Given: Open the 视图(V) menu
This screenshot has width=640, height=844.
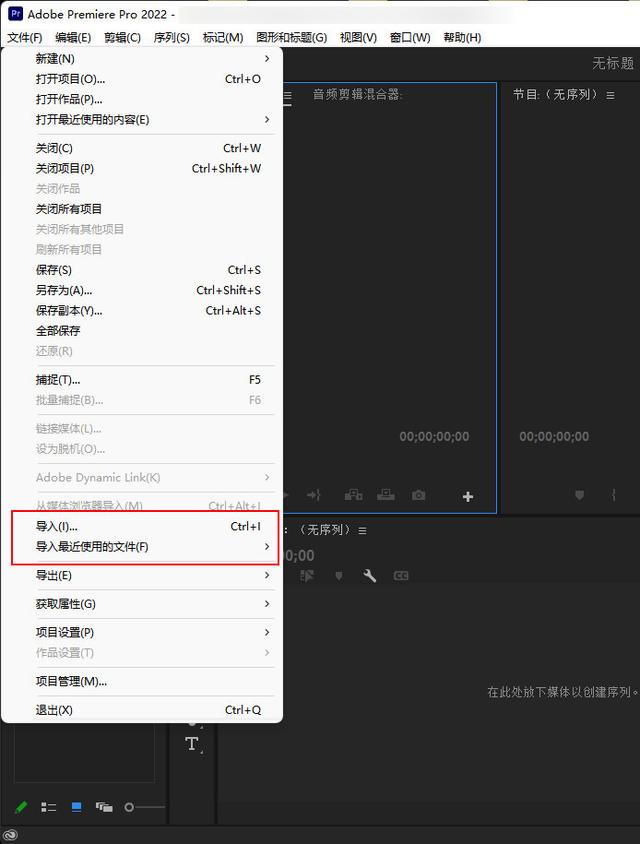Looking at the screenshot, I should click(x=358, y=37).
